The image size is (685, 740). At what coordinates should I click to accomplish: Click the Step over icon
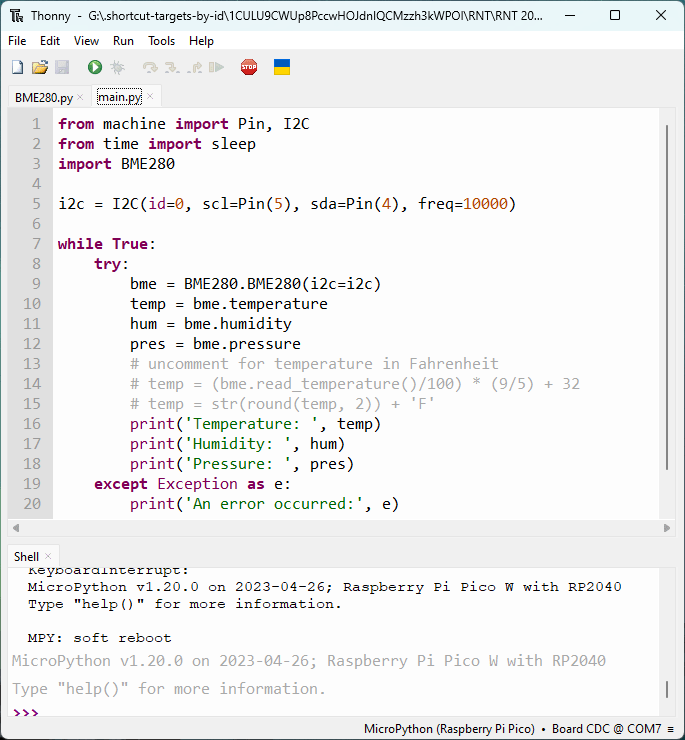click(150, 67)
